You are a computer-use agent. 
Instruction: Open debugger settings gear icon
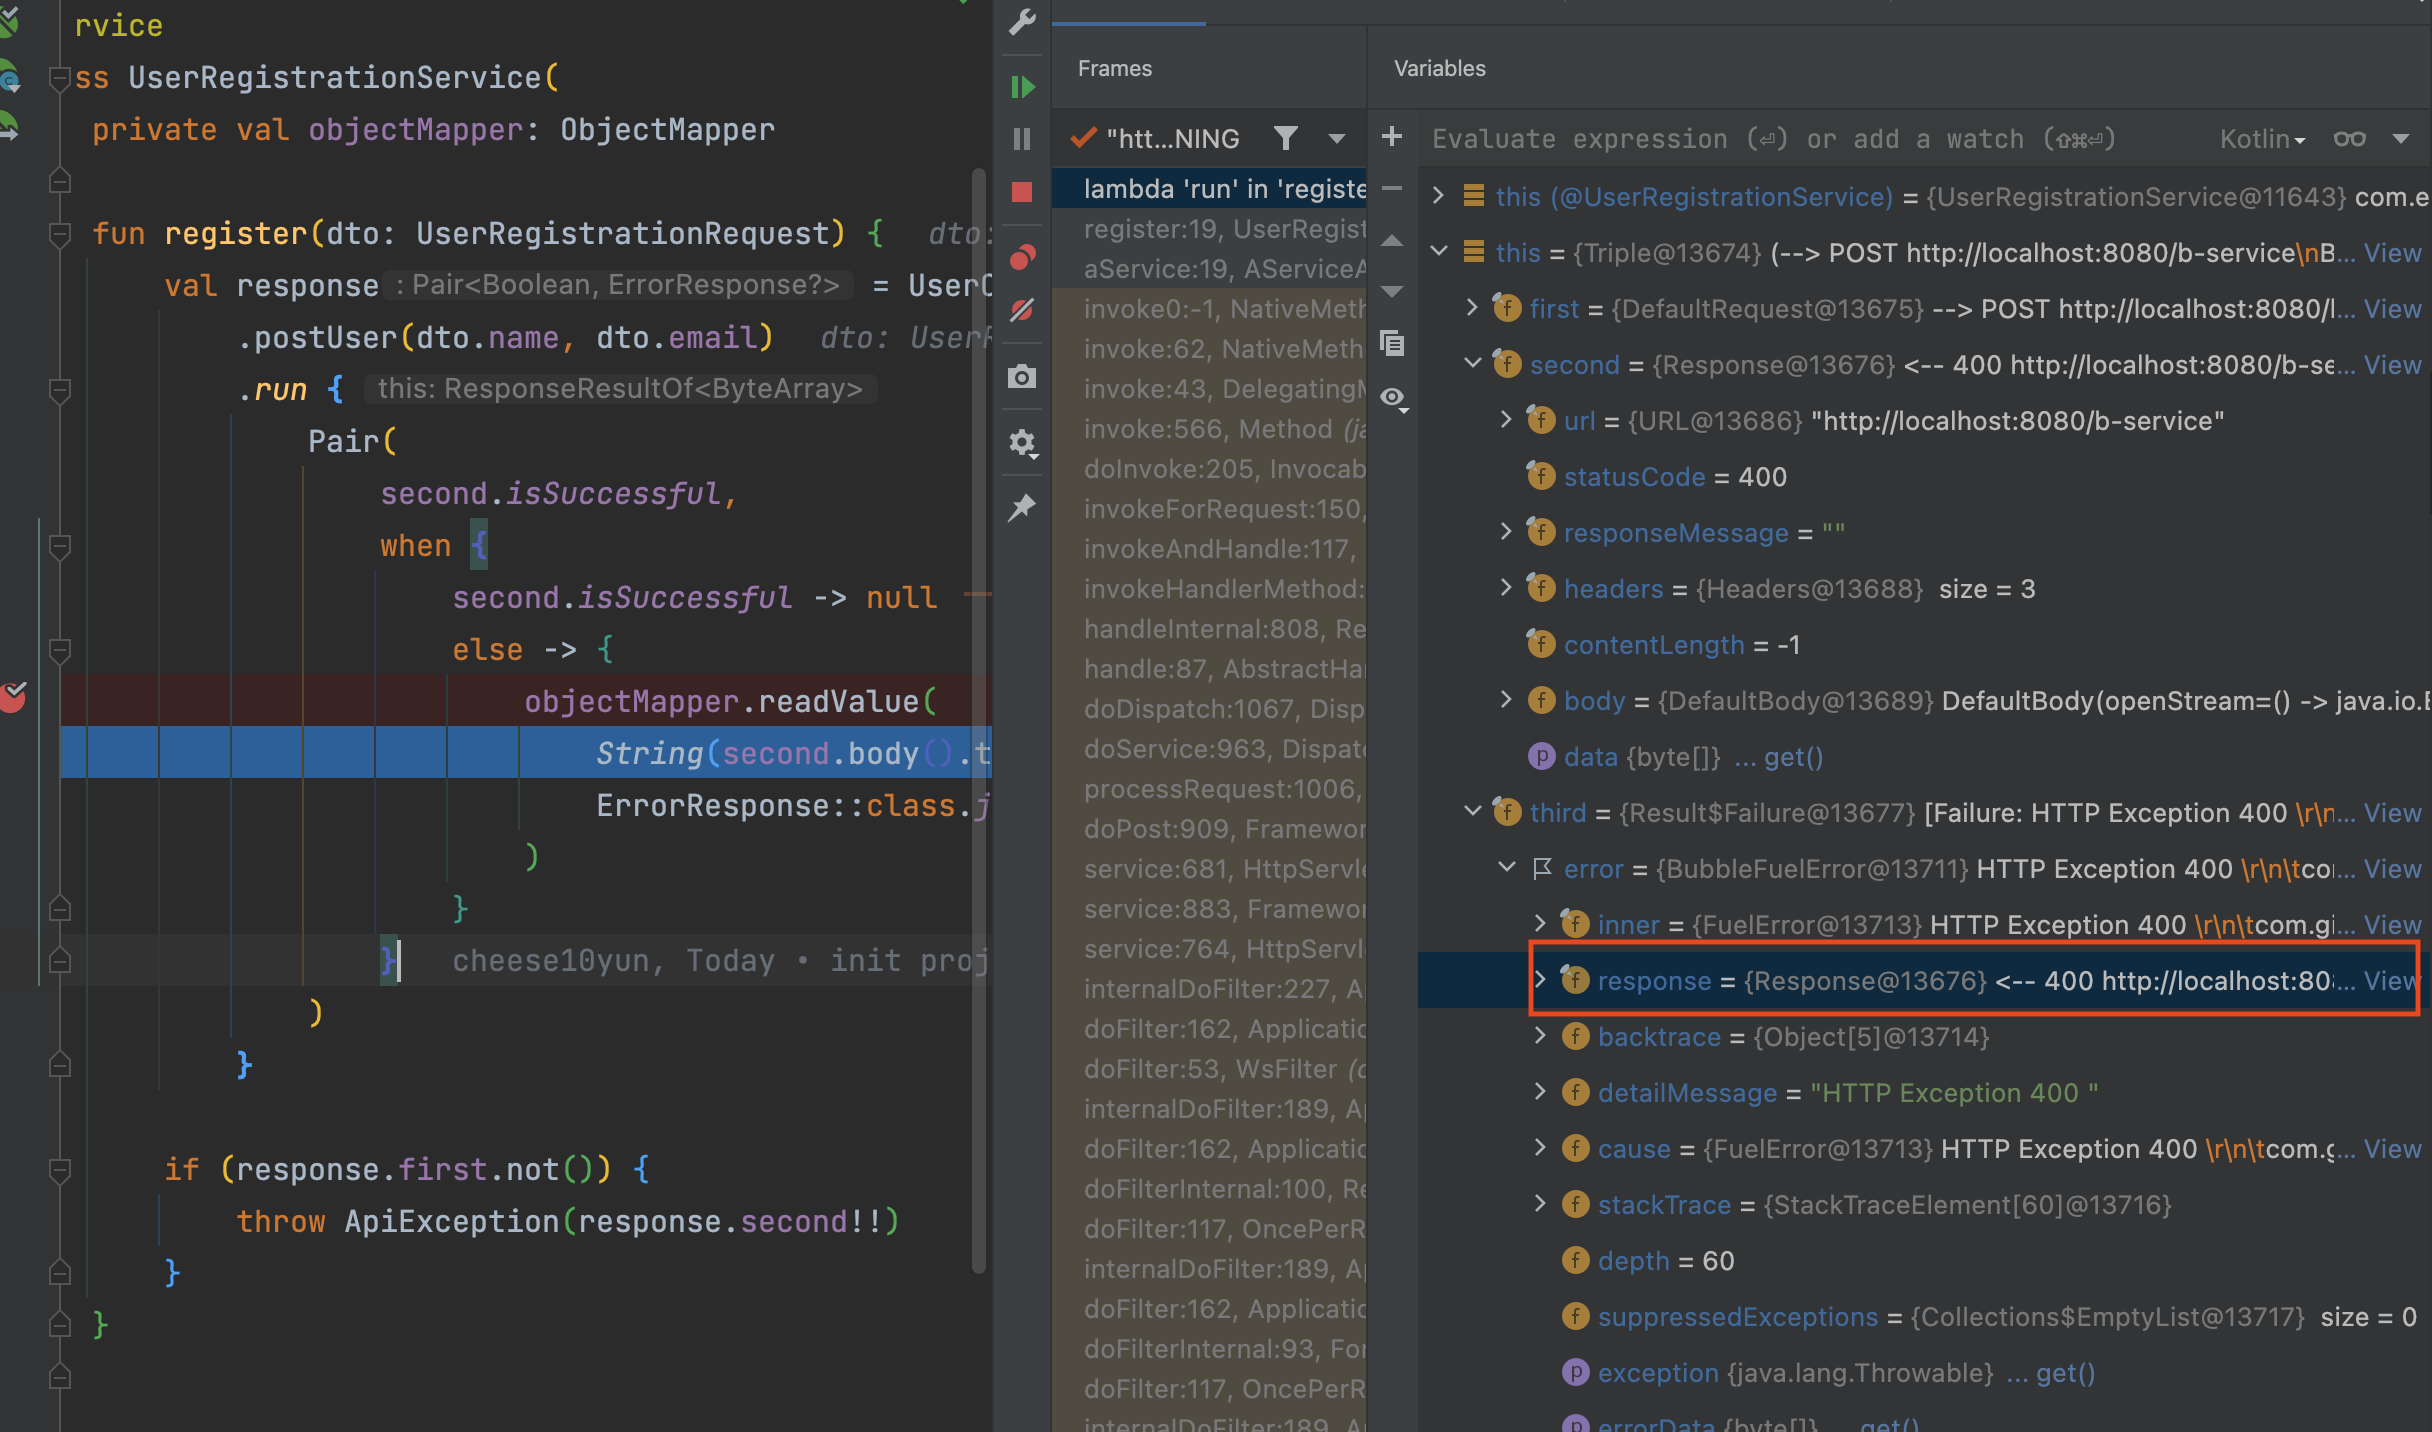tap(1022, 442)
